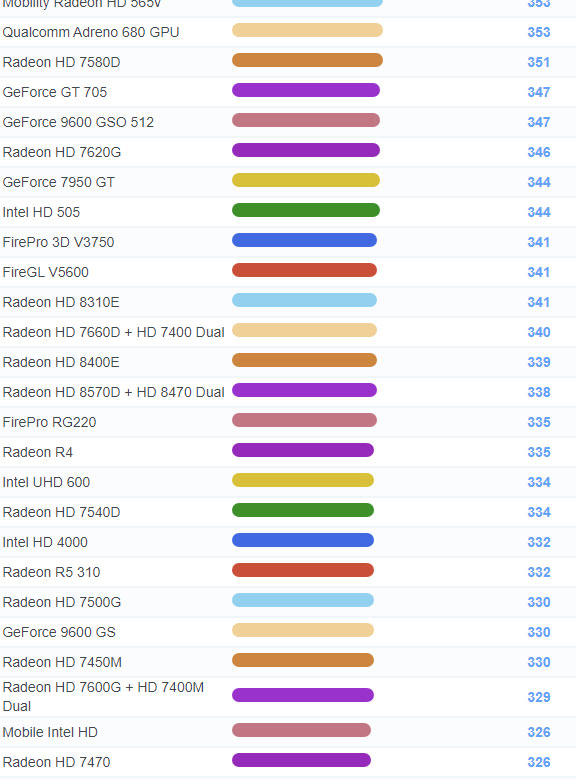The image size is (576, 780).
Task: Click score 332 for Radeon R5 310
Action: click(x=539, y=572)
